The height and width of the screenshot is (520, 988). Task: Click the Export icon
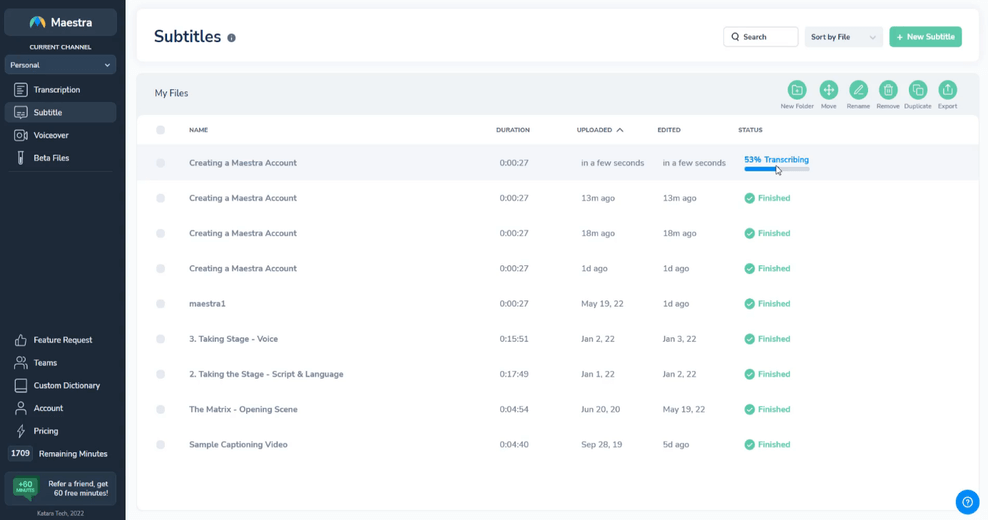948,90
